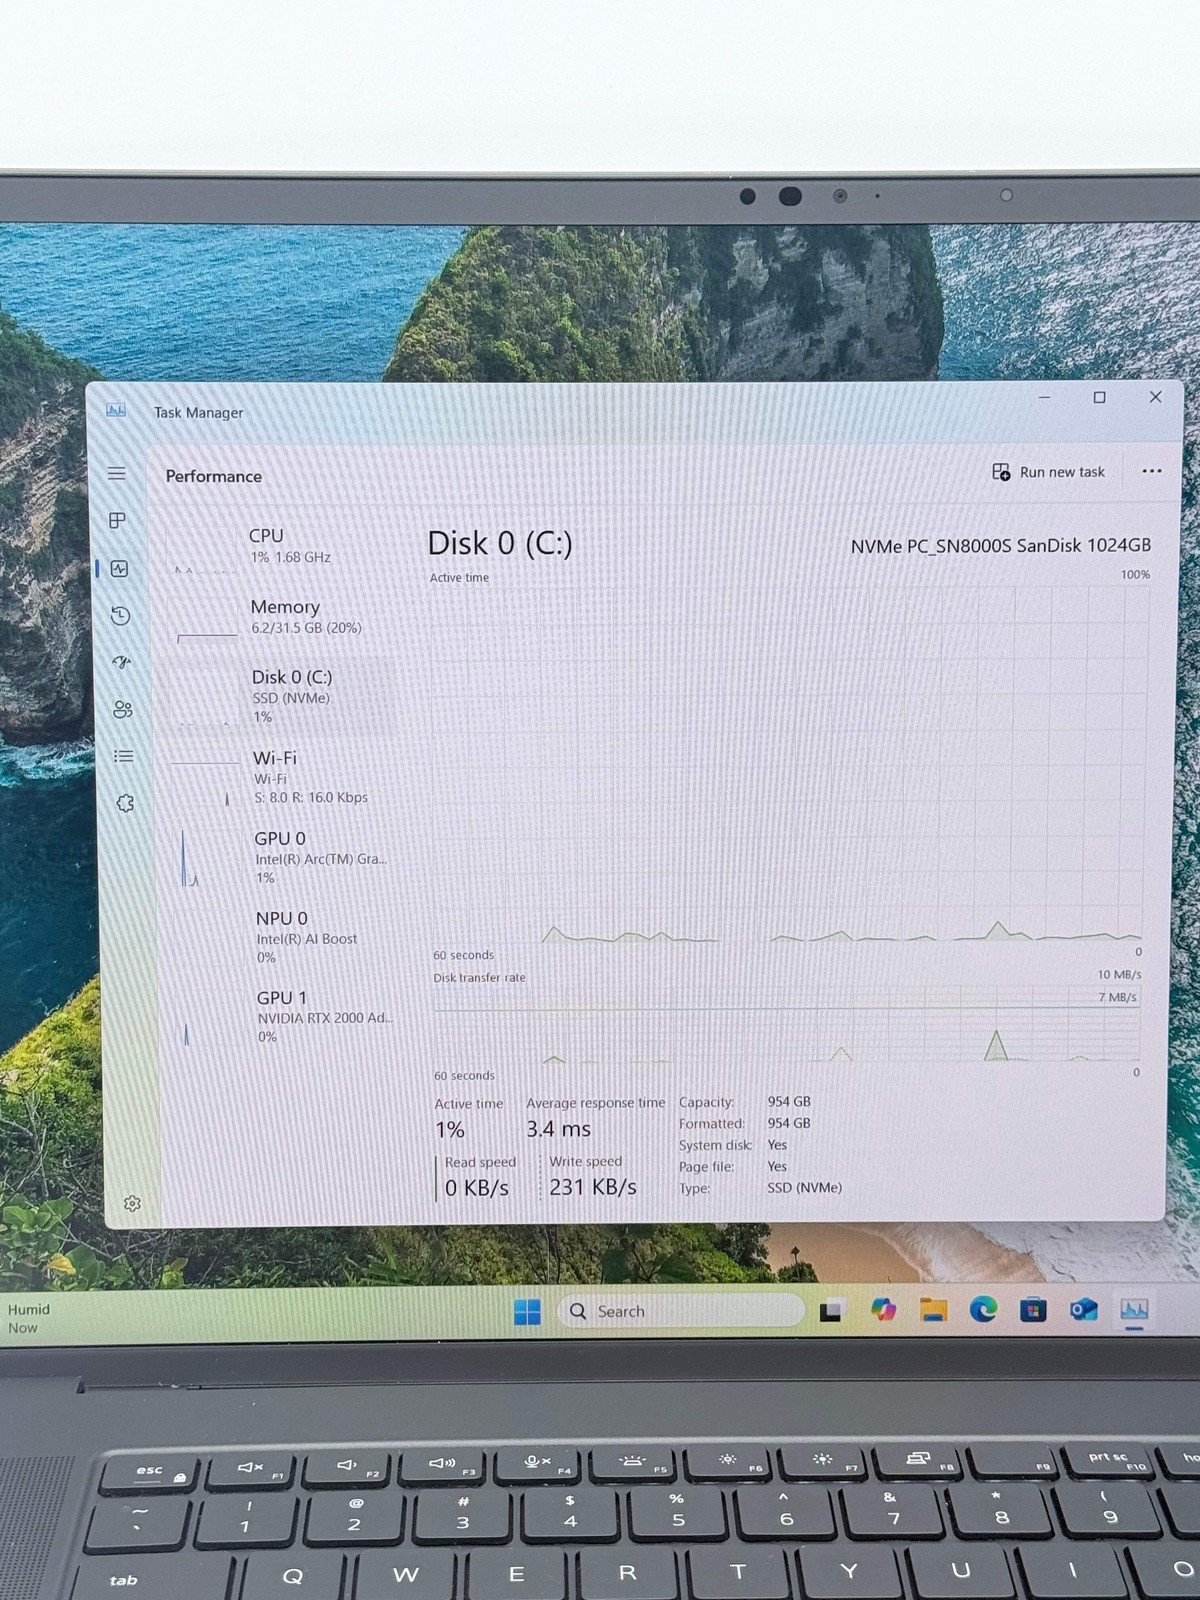Viewport: 1200px width, 1600px height.
Task: Open the three-dot more options menu
Action: tap(1152, 471)
